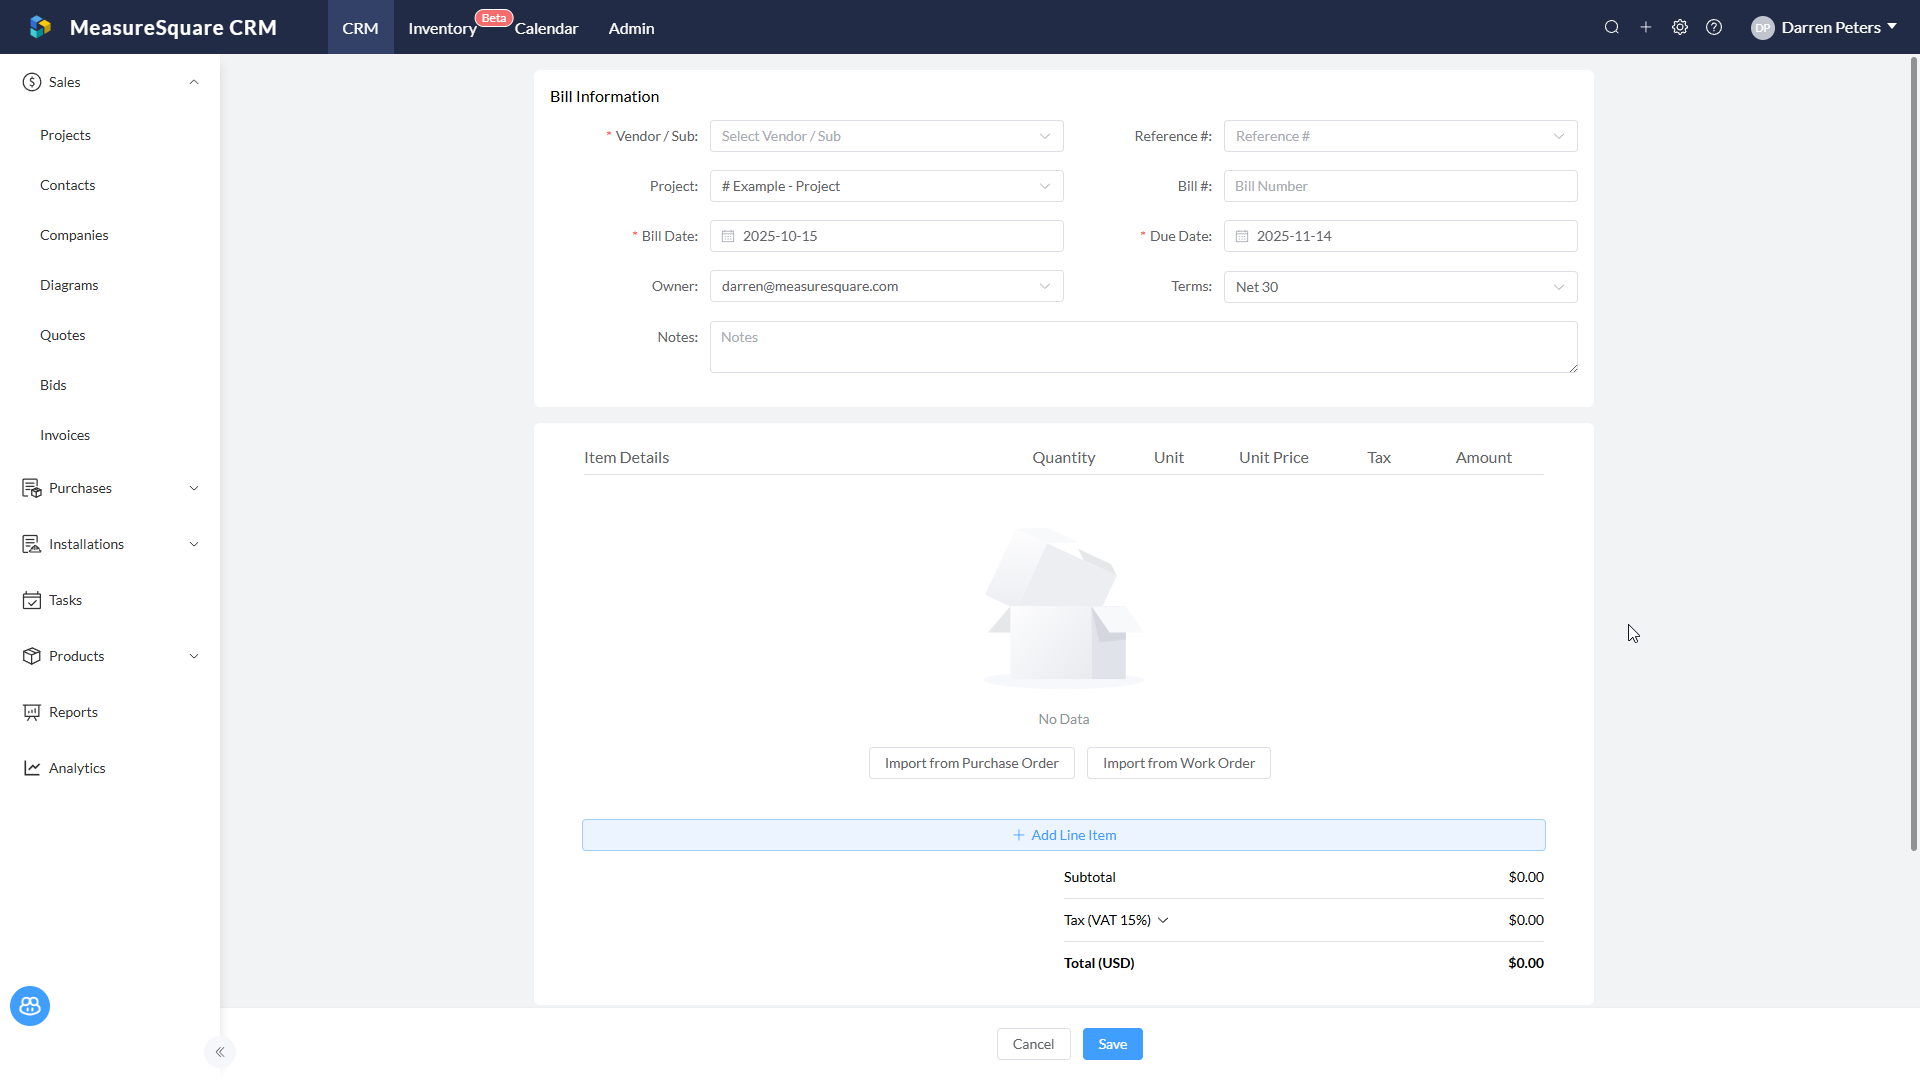Screen dimensions: 1920x1080
Task: Open the Vendor / Sub dropdown
Action: 885,136
